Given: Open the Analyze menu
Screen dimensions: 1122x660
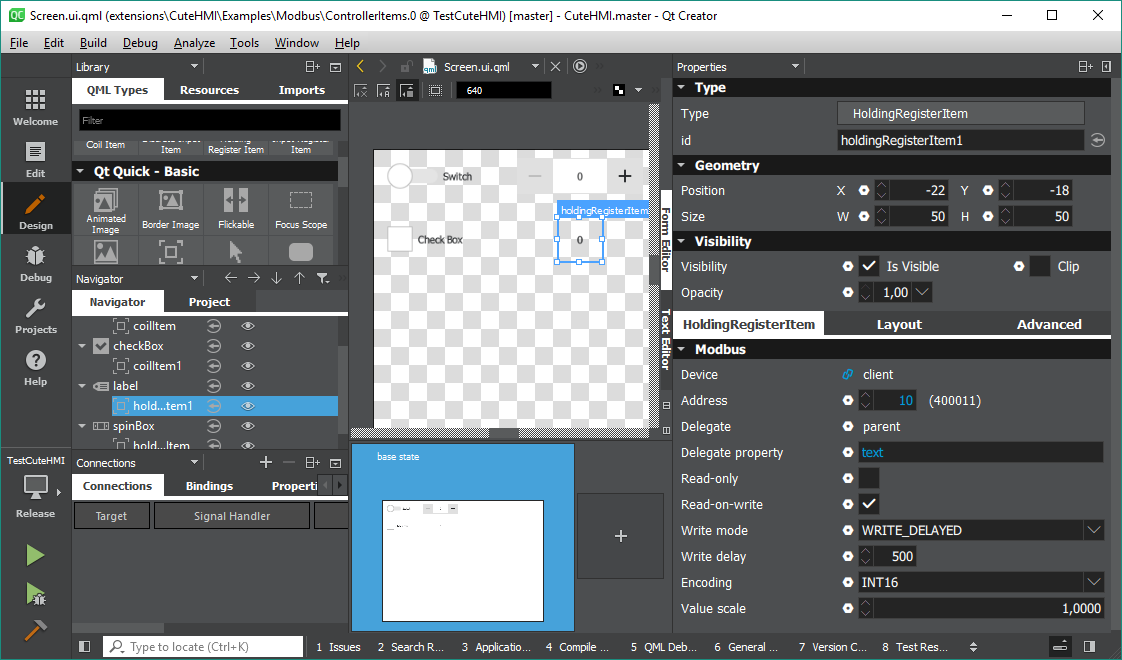Looking at the screenshot, I should (x=194, y=43).
